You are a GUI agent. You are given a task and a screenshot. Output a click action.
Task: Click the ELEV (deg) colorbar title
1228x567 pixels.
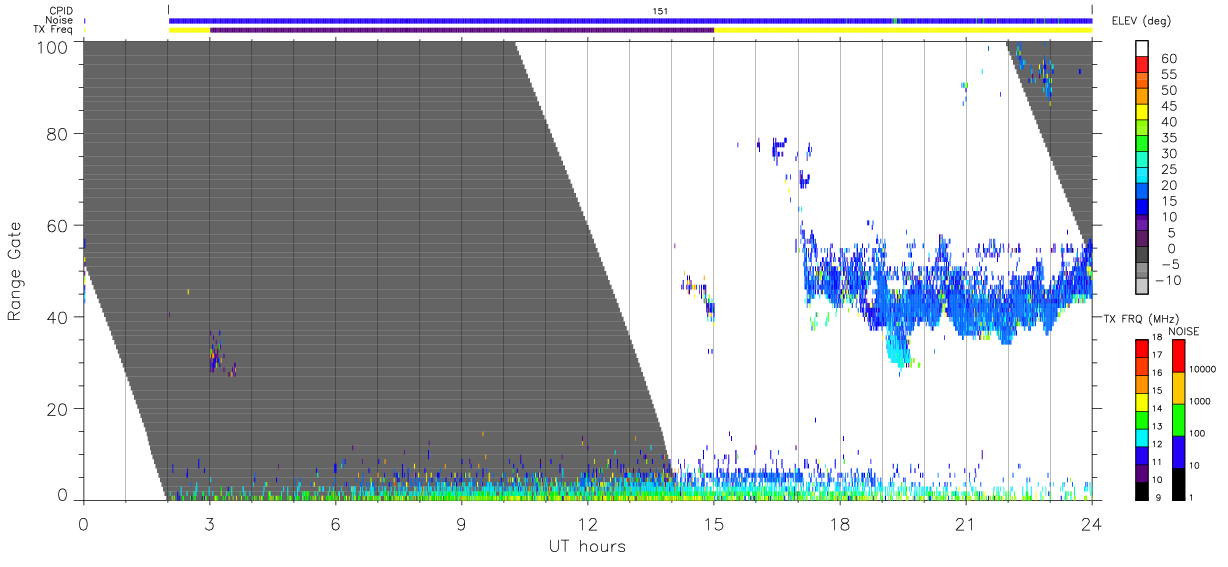[1140, 21]
